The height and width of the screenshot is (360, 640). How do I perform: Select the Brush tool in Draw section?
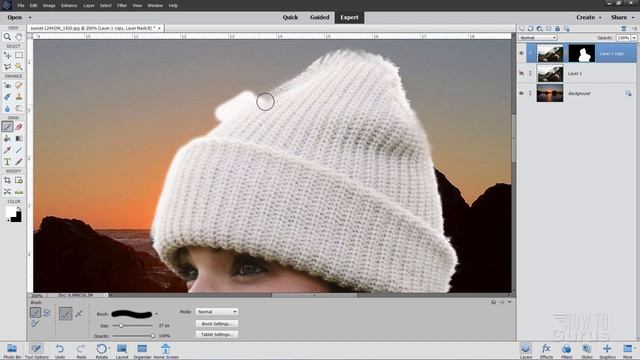[x=7, y=127]
